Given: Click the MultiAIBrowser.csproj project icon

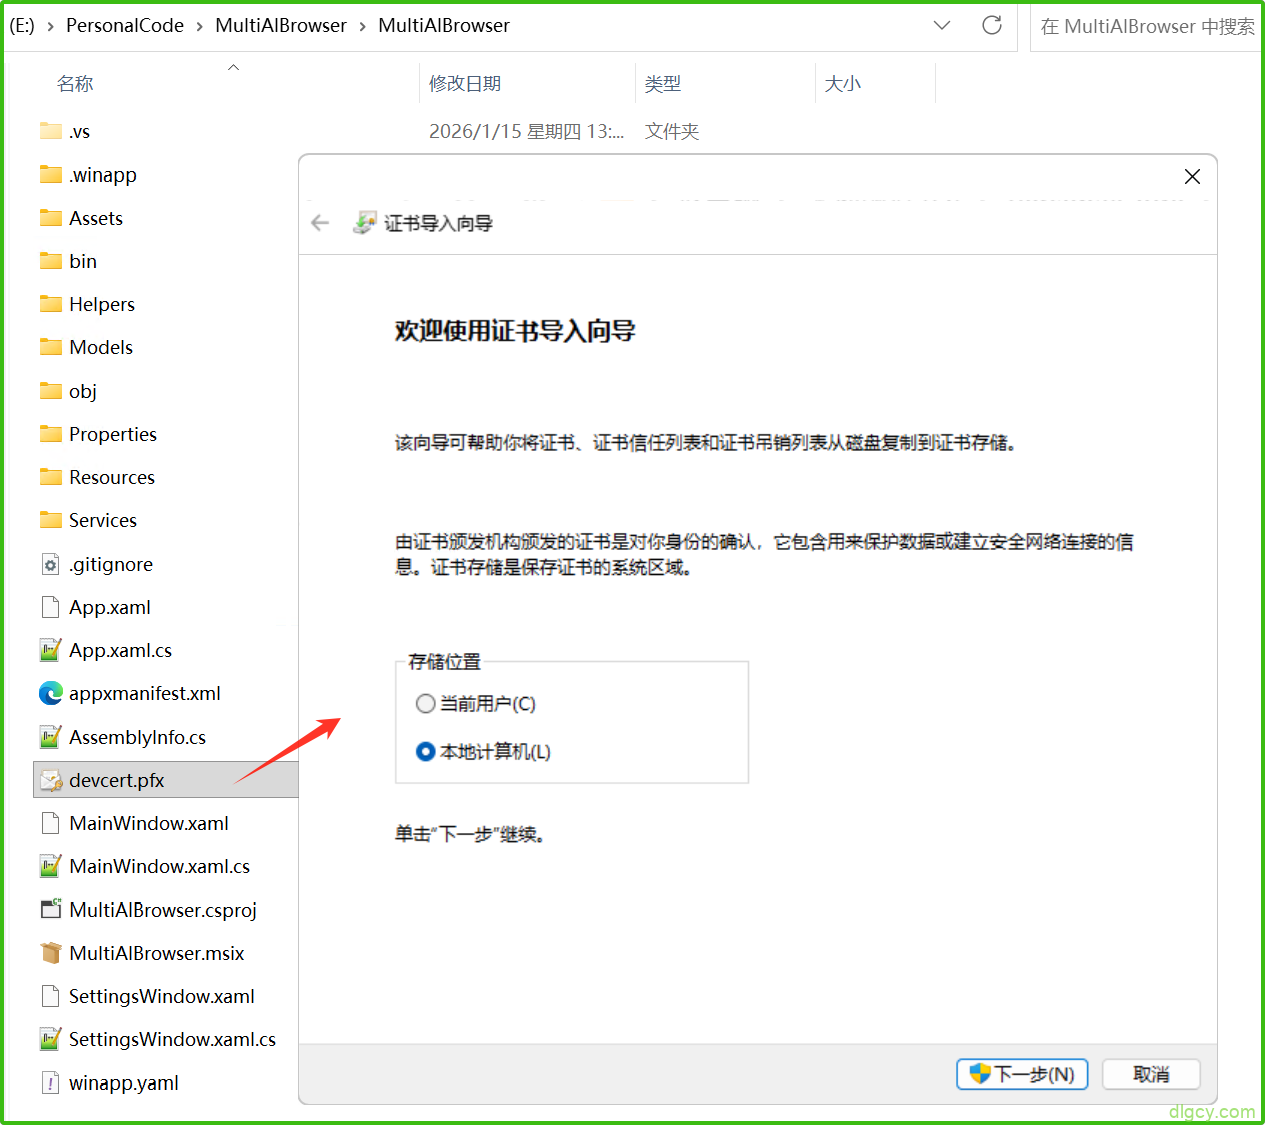Looking at the screenshot, I should coord(50,910).
